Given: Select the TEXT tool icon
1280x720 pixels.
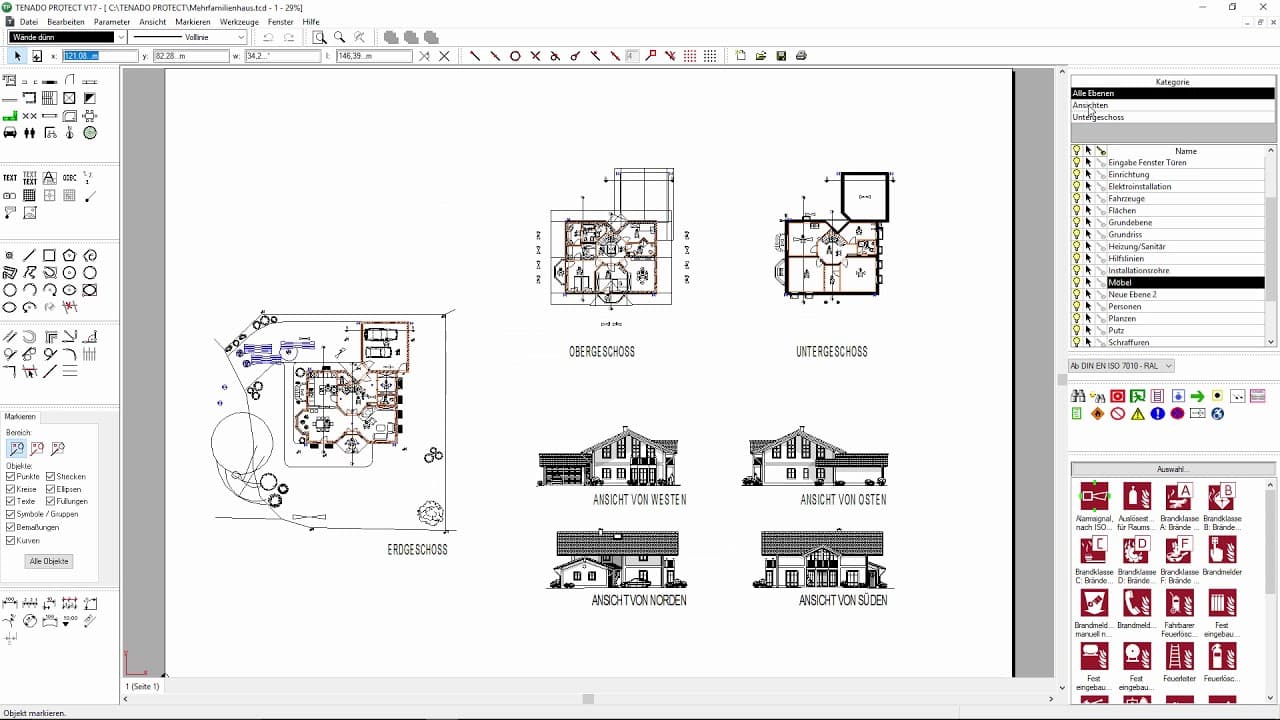Looking at the screenshot, I should coord(10,178).
